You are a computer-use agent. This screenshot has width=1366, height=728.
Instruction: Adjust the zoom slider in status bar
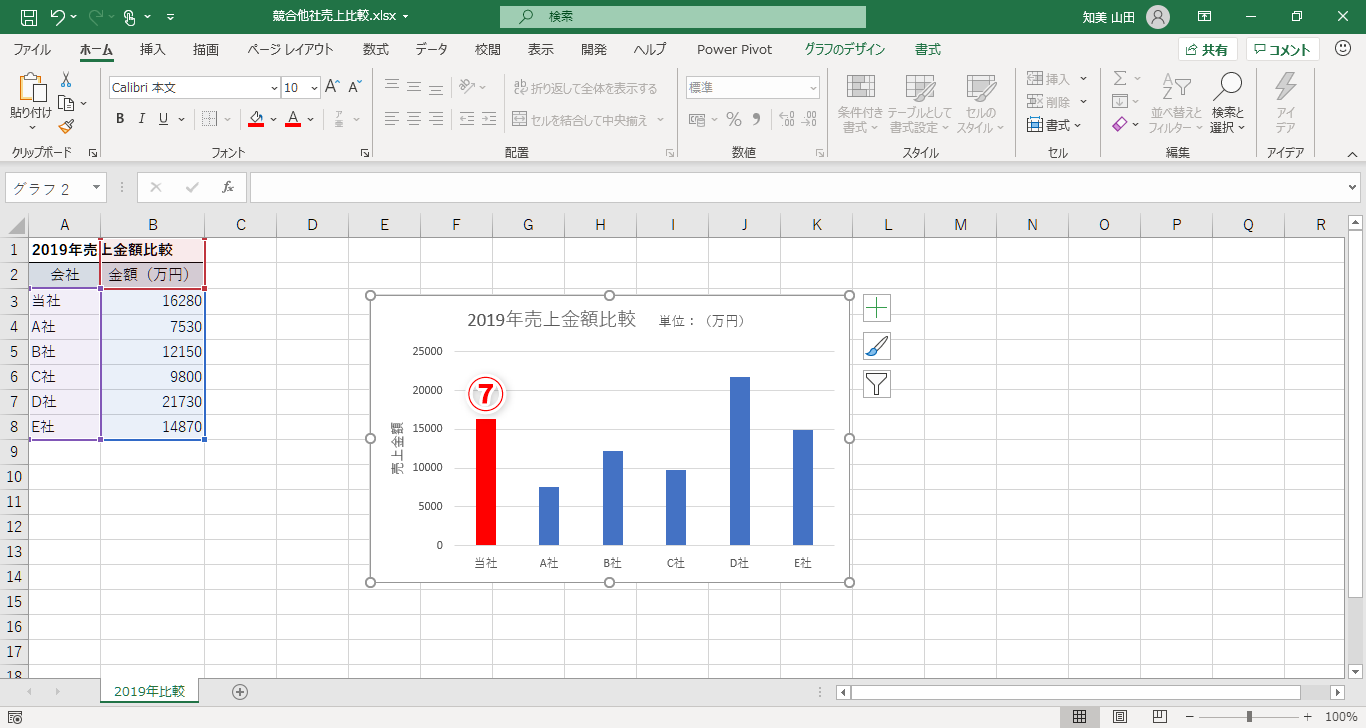1249,716
